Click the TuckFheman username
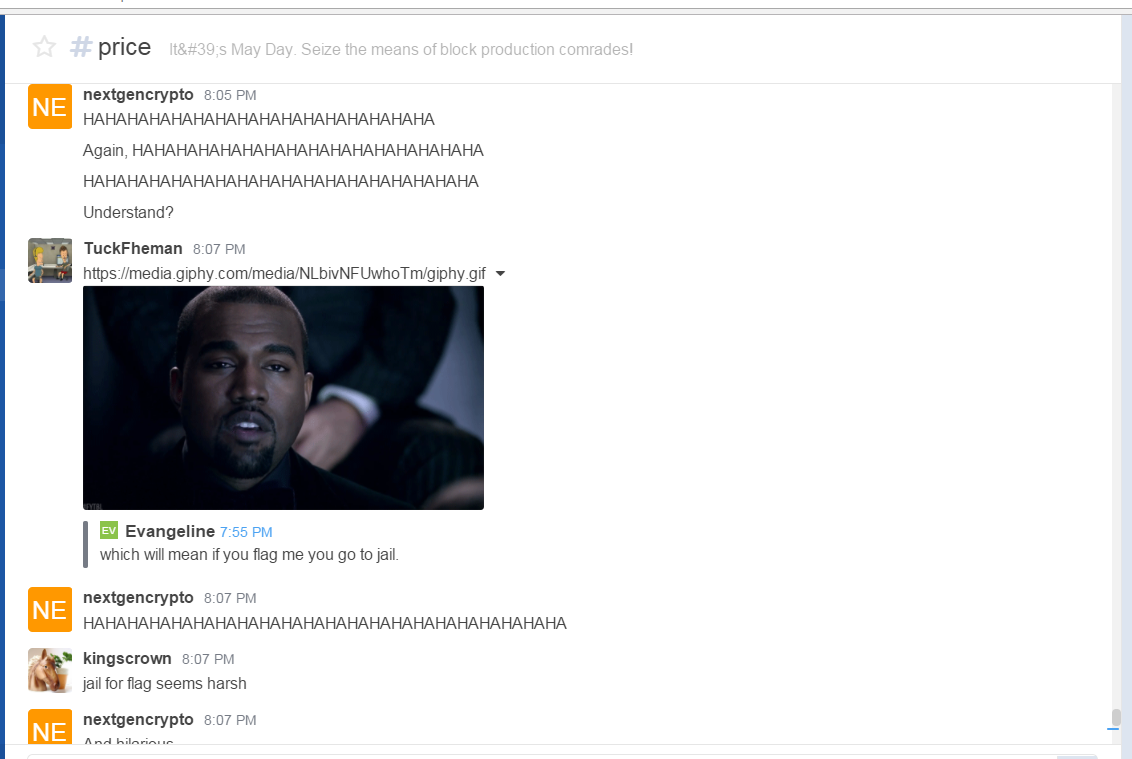The image size is (1132, 759). tap(133, 248)
